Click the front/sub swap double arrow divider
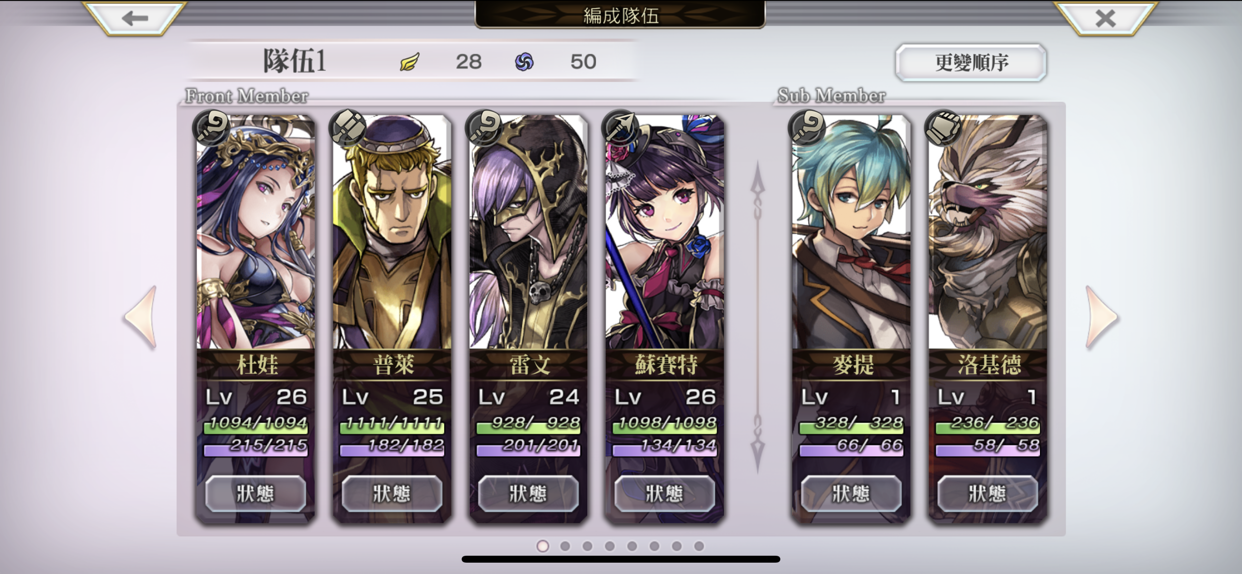1242x574 pixels. click(757, 317)
